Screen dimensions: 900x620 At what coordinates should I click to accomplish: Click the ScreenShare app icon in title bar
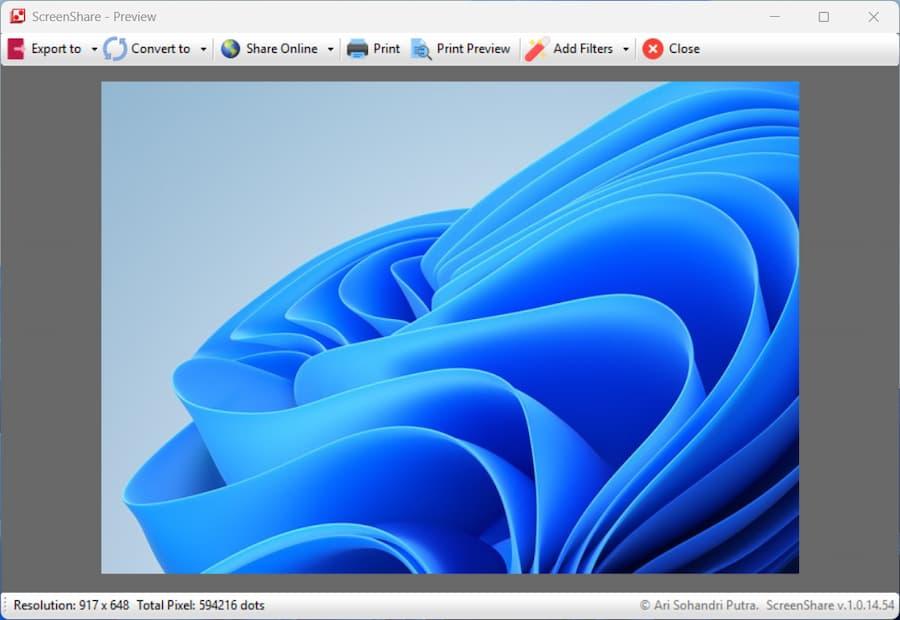(x=17, y=17)
